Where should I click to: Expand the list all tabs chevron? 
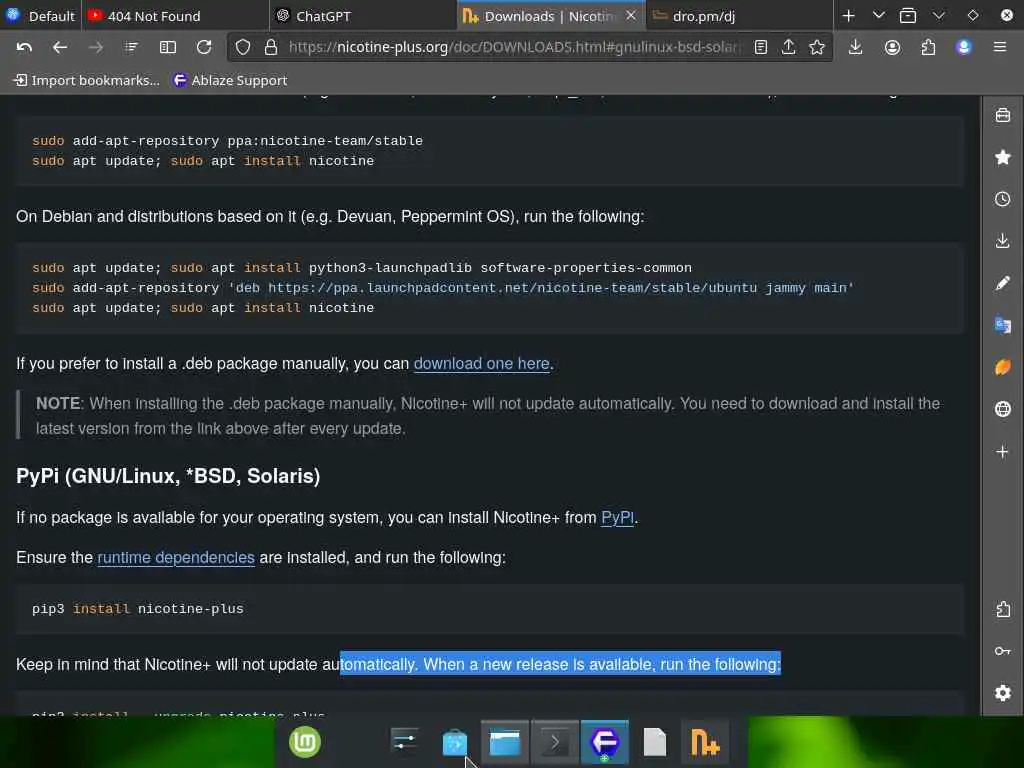pos(879,16)
